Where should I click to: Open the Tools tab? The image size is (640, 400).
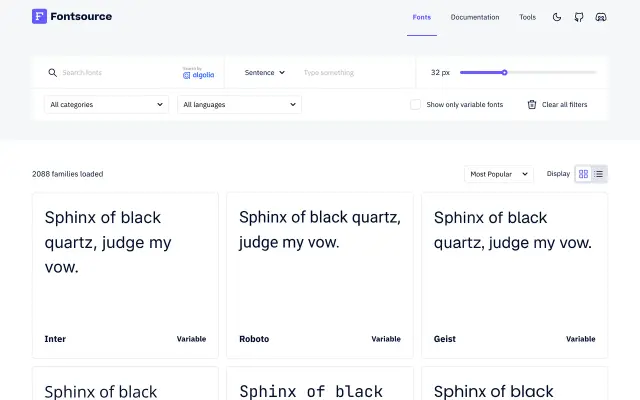[527, 17]
